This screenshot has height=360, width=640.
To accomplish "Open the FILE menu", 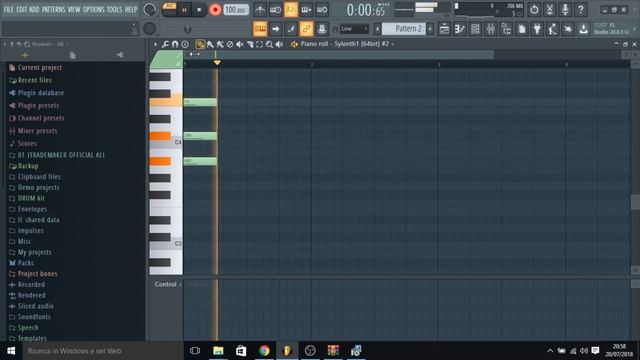I will click(x=9, y=9).
